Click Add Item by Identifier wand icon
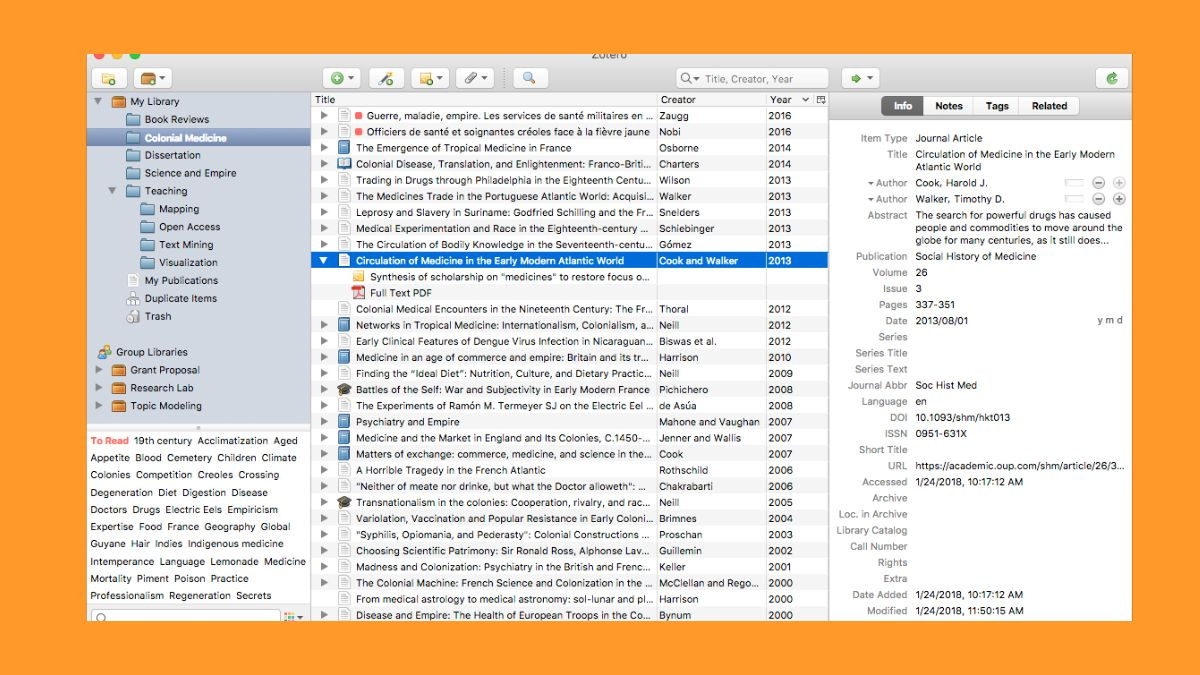1200x675 pixels. pos(386,78)
